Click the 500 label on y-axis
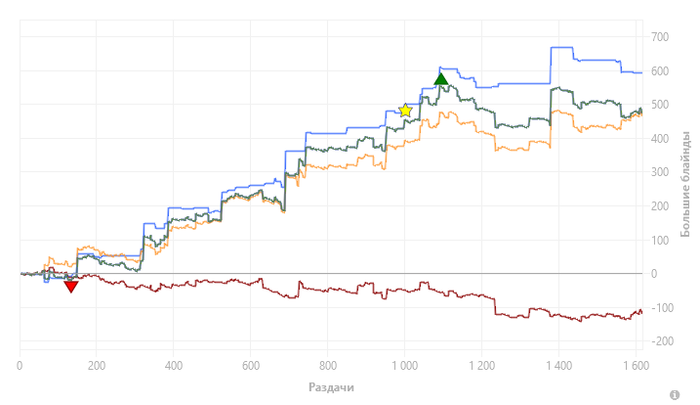Viewport: 700px width, 405px height. 659,105
